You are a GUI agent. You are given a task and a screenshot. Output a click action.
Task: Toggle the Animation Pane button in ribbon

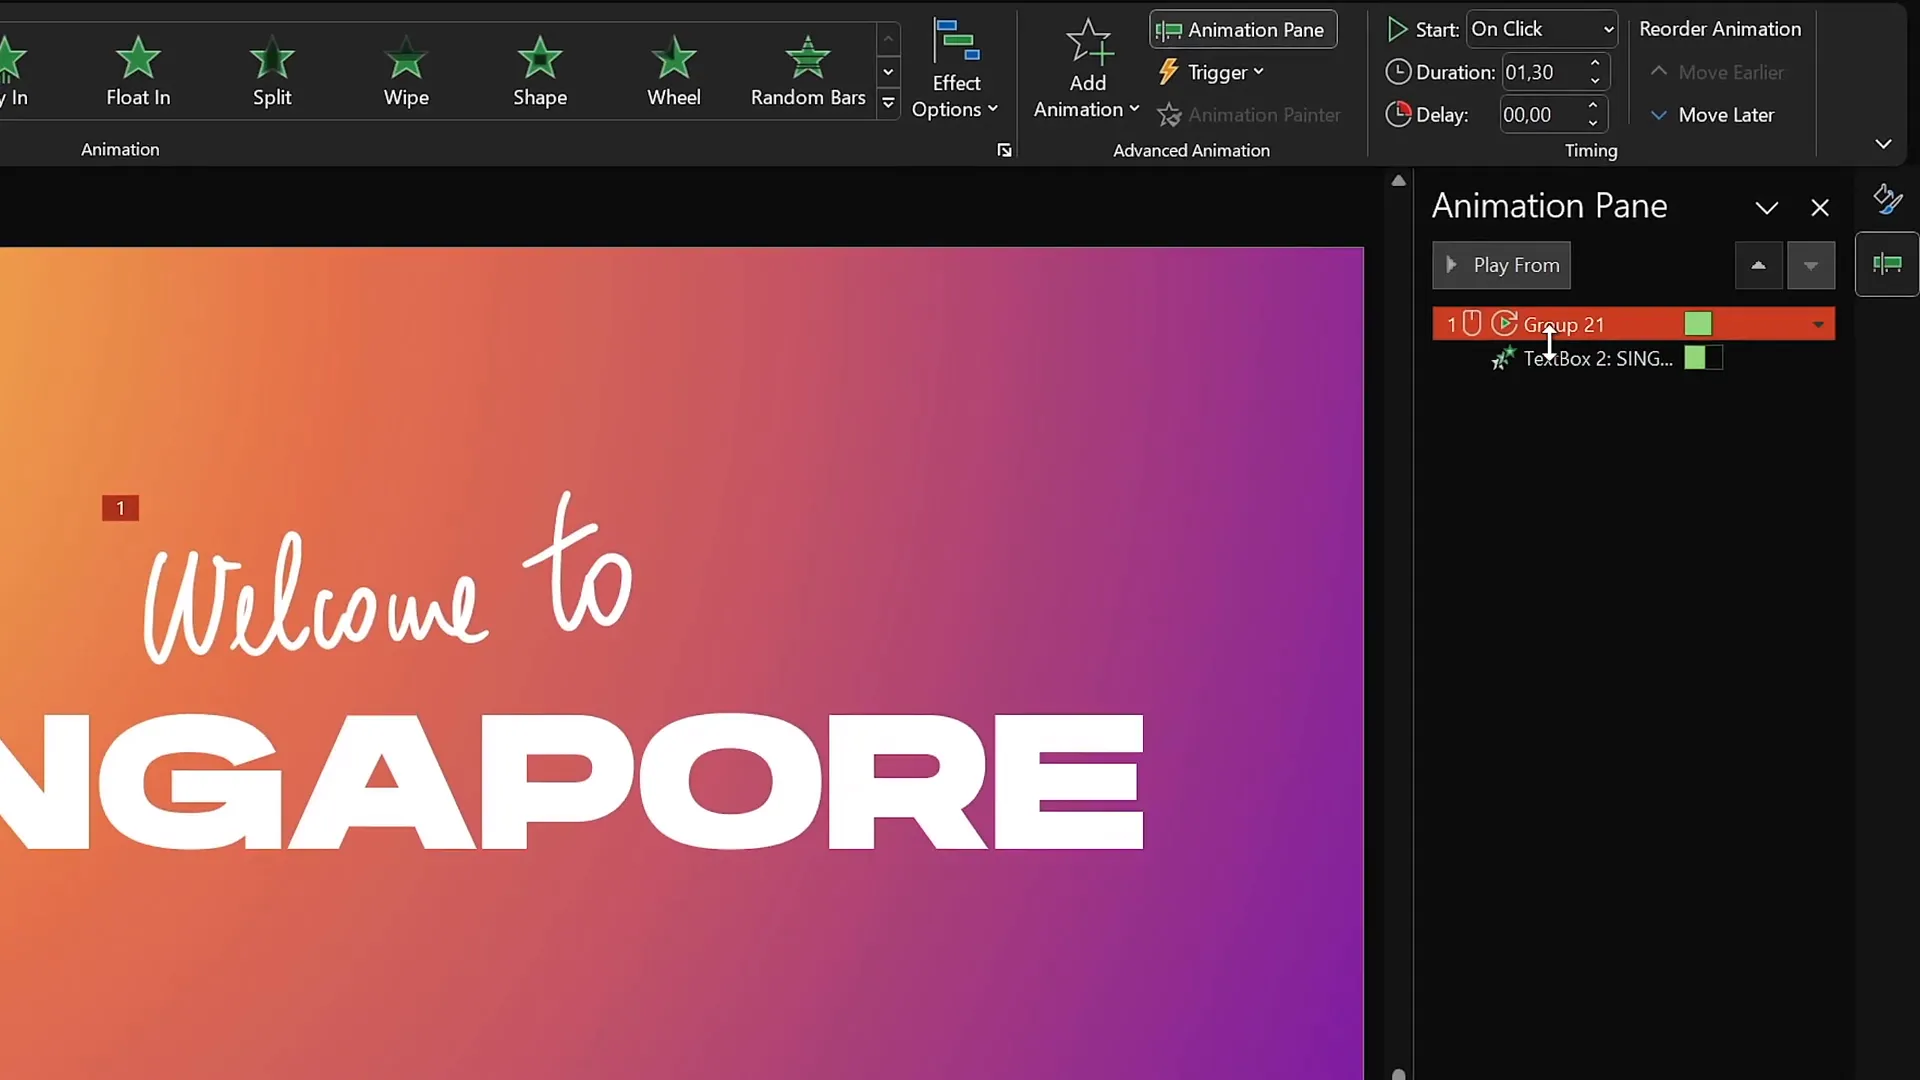point(1243,30)
